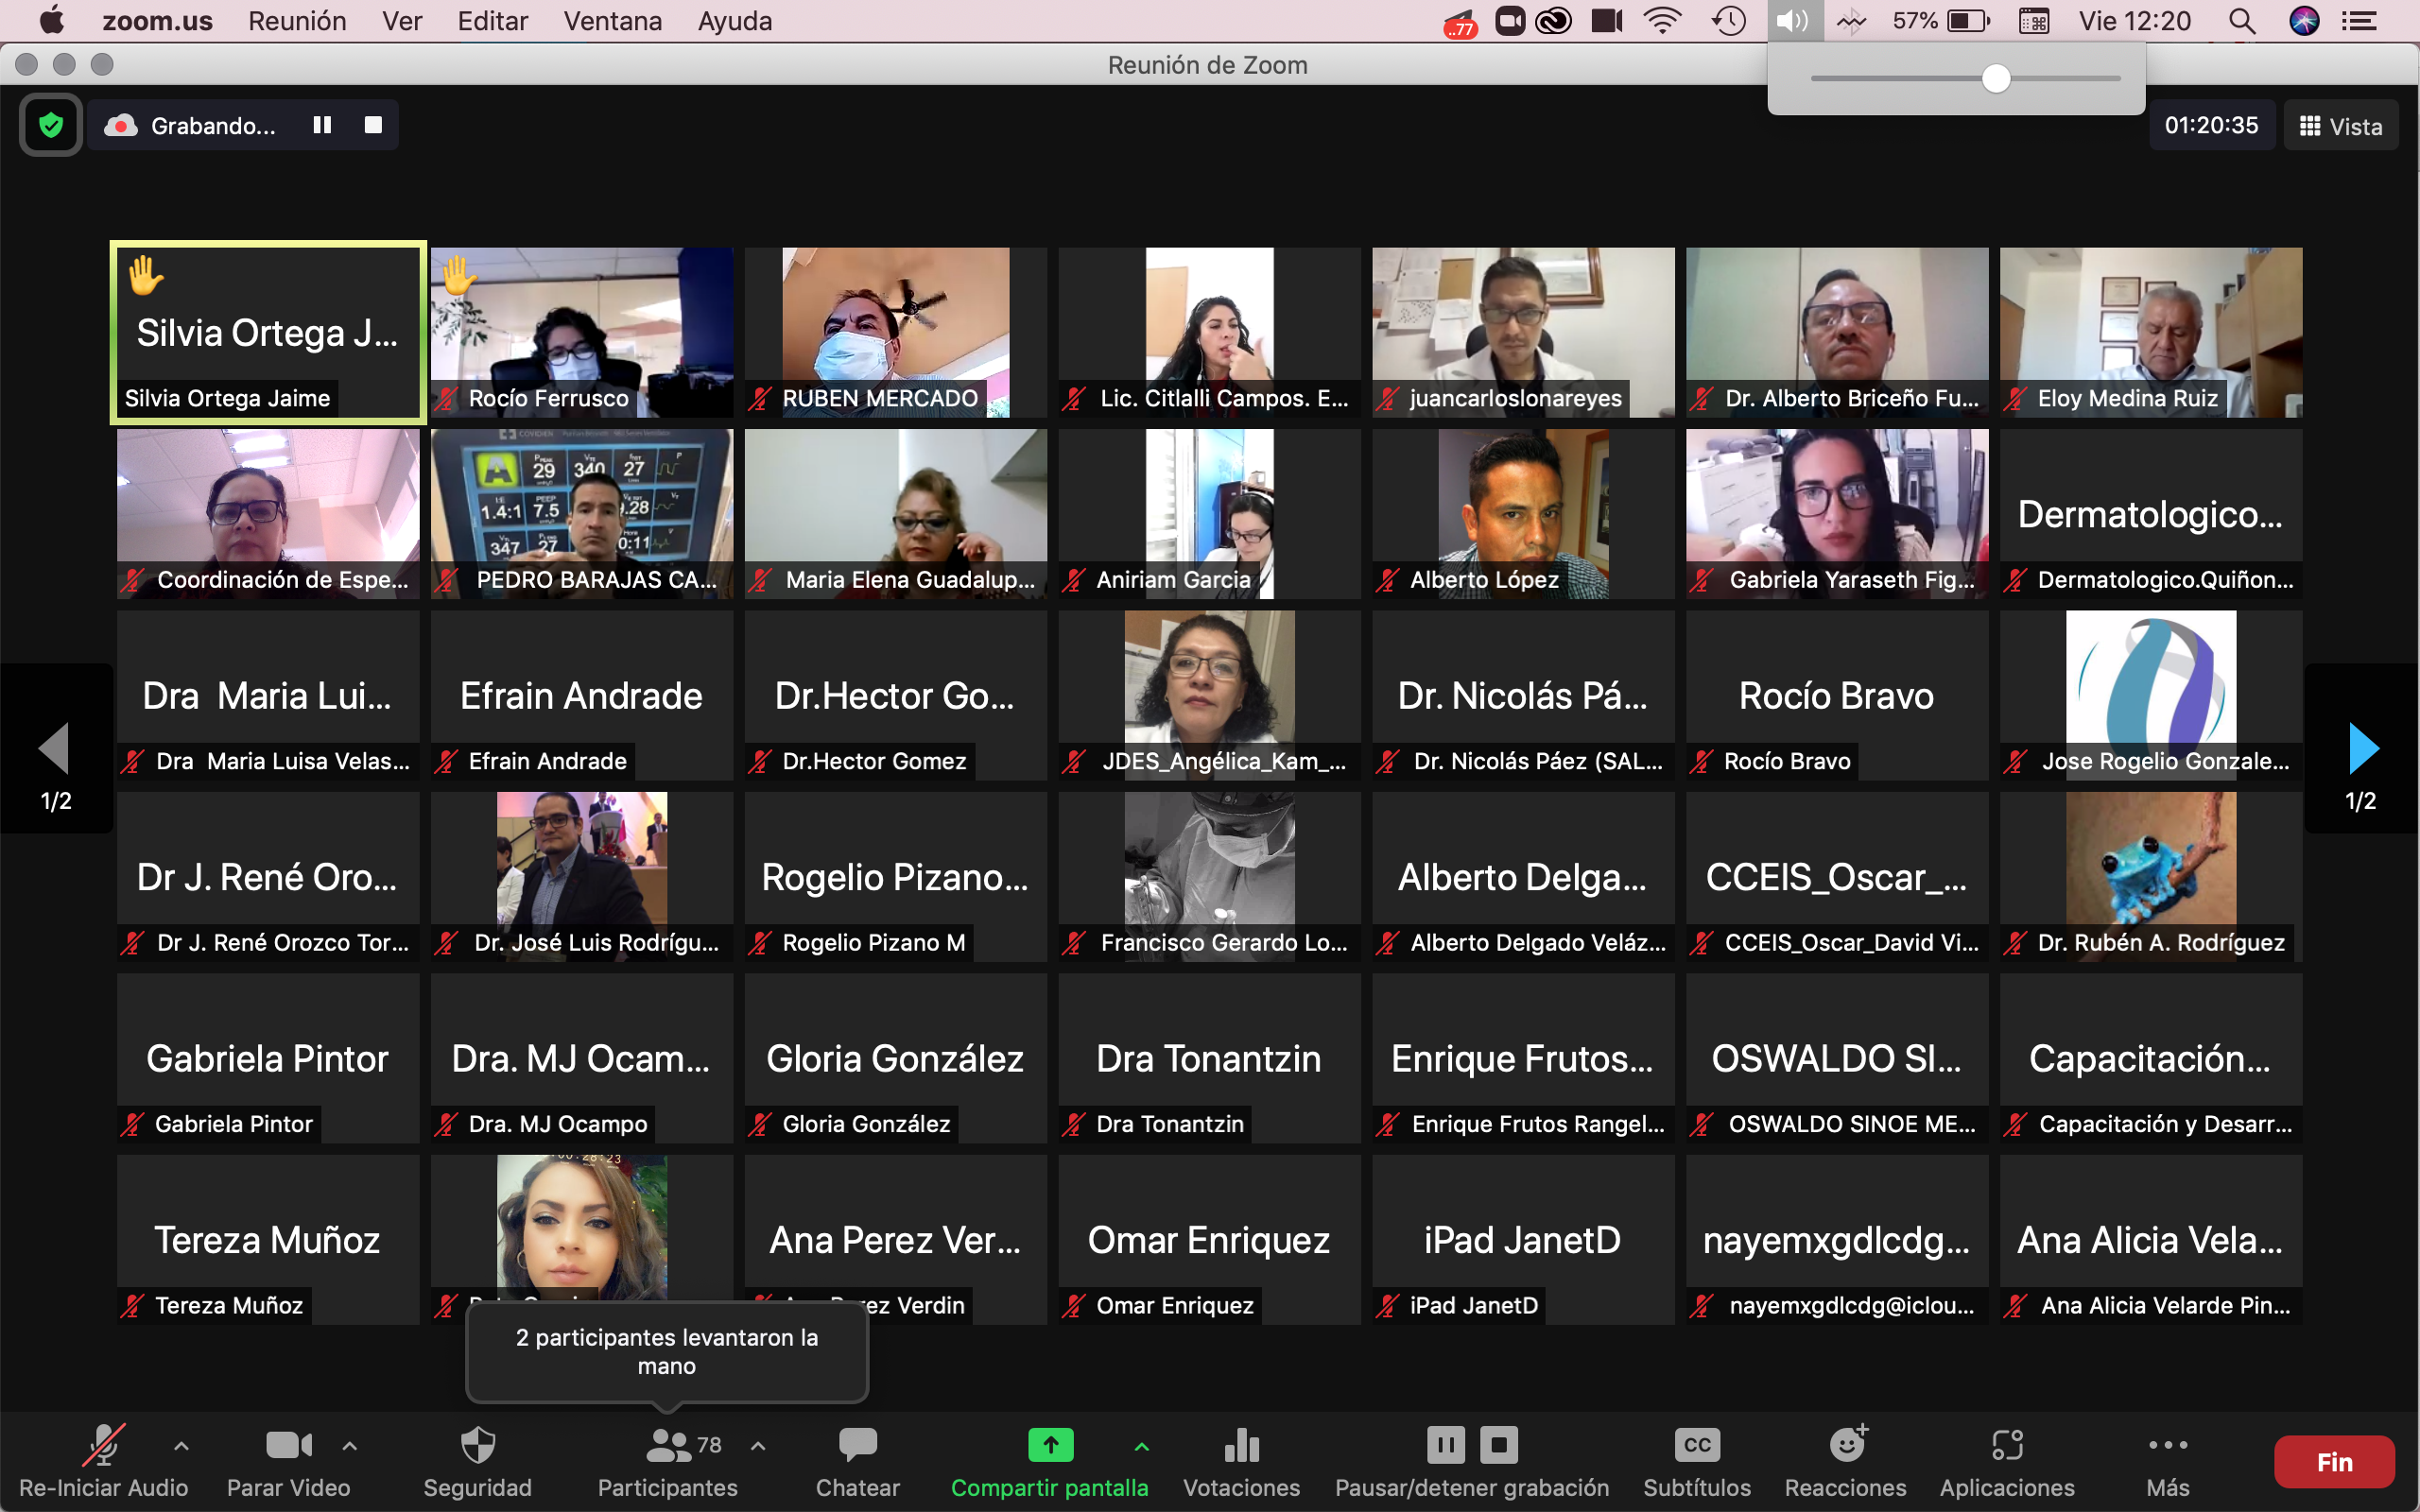
Task: Open Aplicaciones apps panel
Action: coord(2007,1460)
